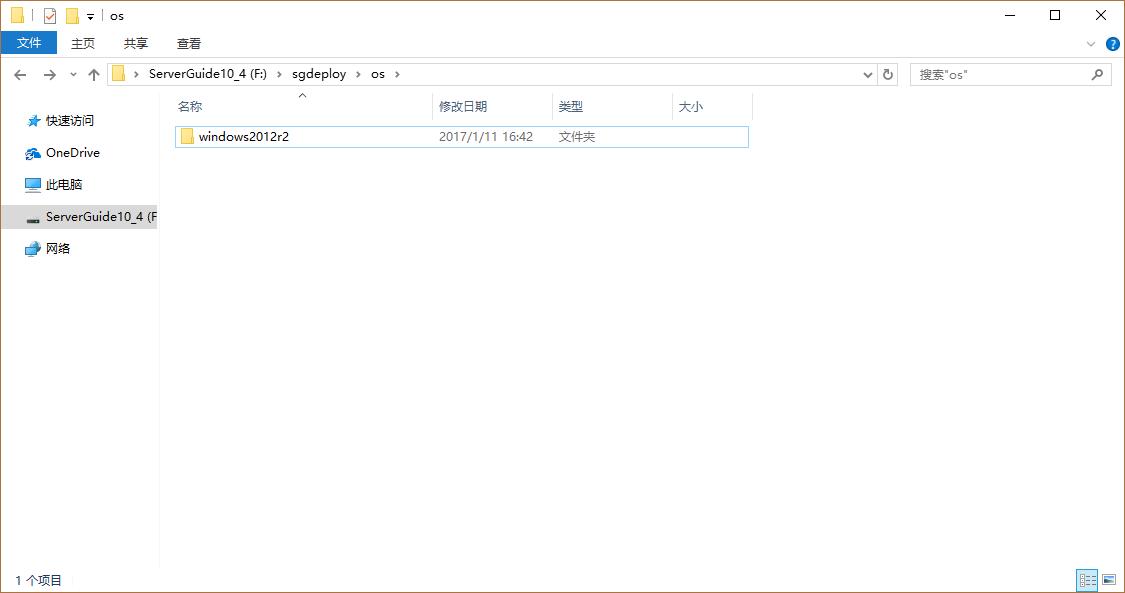Viewport: 1125px width, 593px height.
Task: Open the quick access toolbar customize dropdown
Action: [x=88, y=15]
